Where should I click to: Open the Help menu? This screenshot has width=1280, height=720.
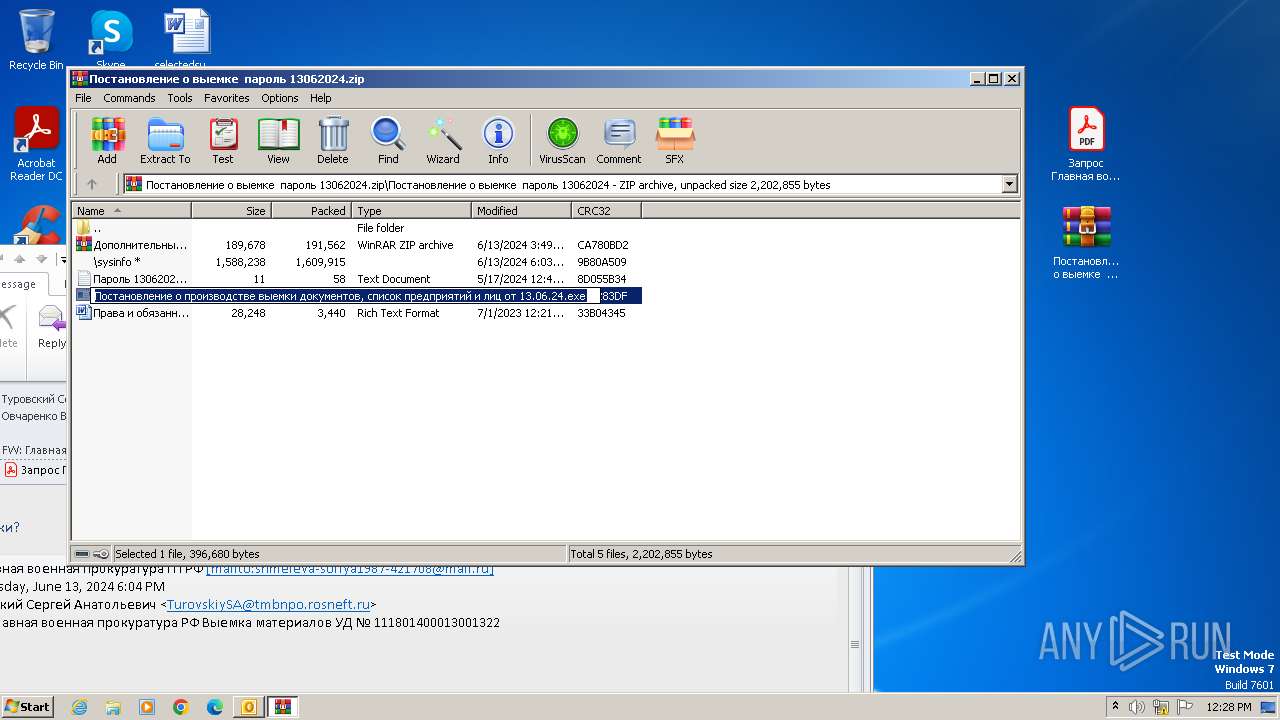pyautogui.click(x=320, y=98)
